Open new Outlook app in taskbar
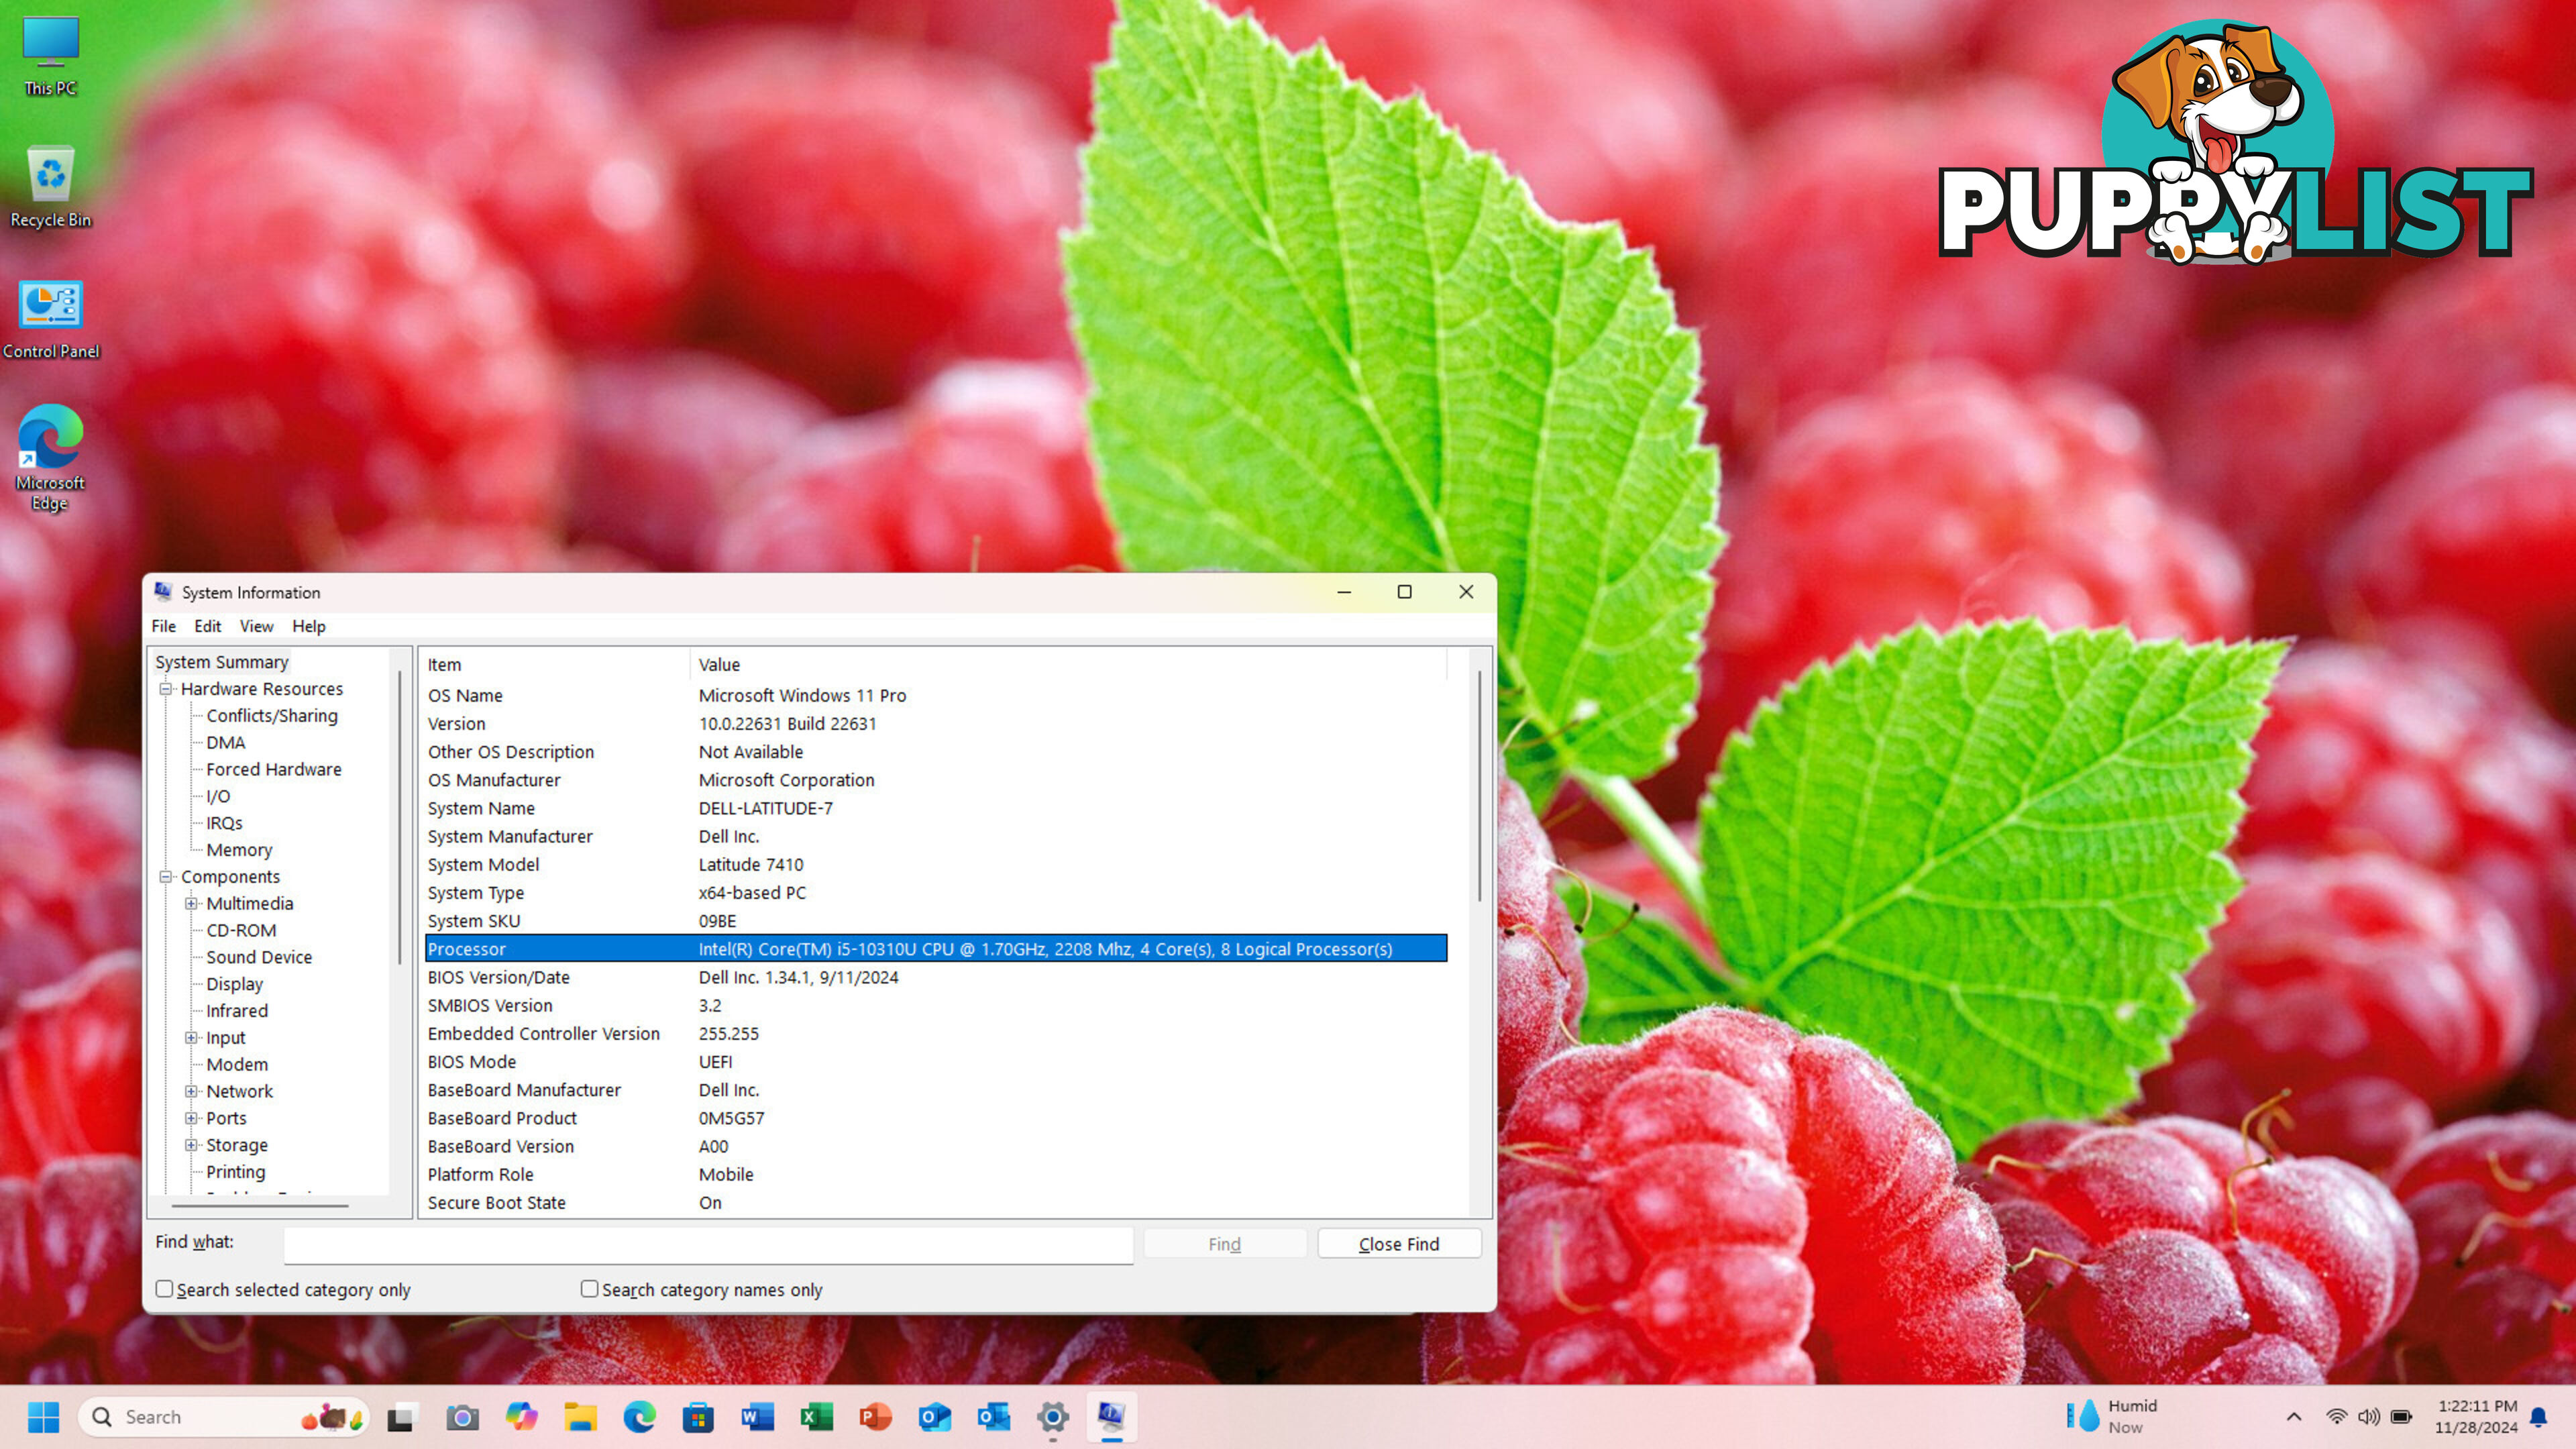Image resolution: width=2576 pixels, height=1449 pixels. pos(934,1417)
